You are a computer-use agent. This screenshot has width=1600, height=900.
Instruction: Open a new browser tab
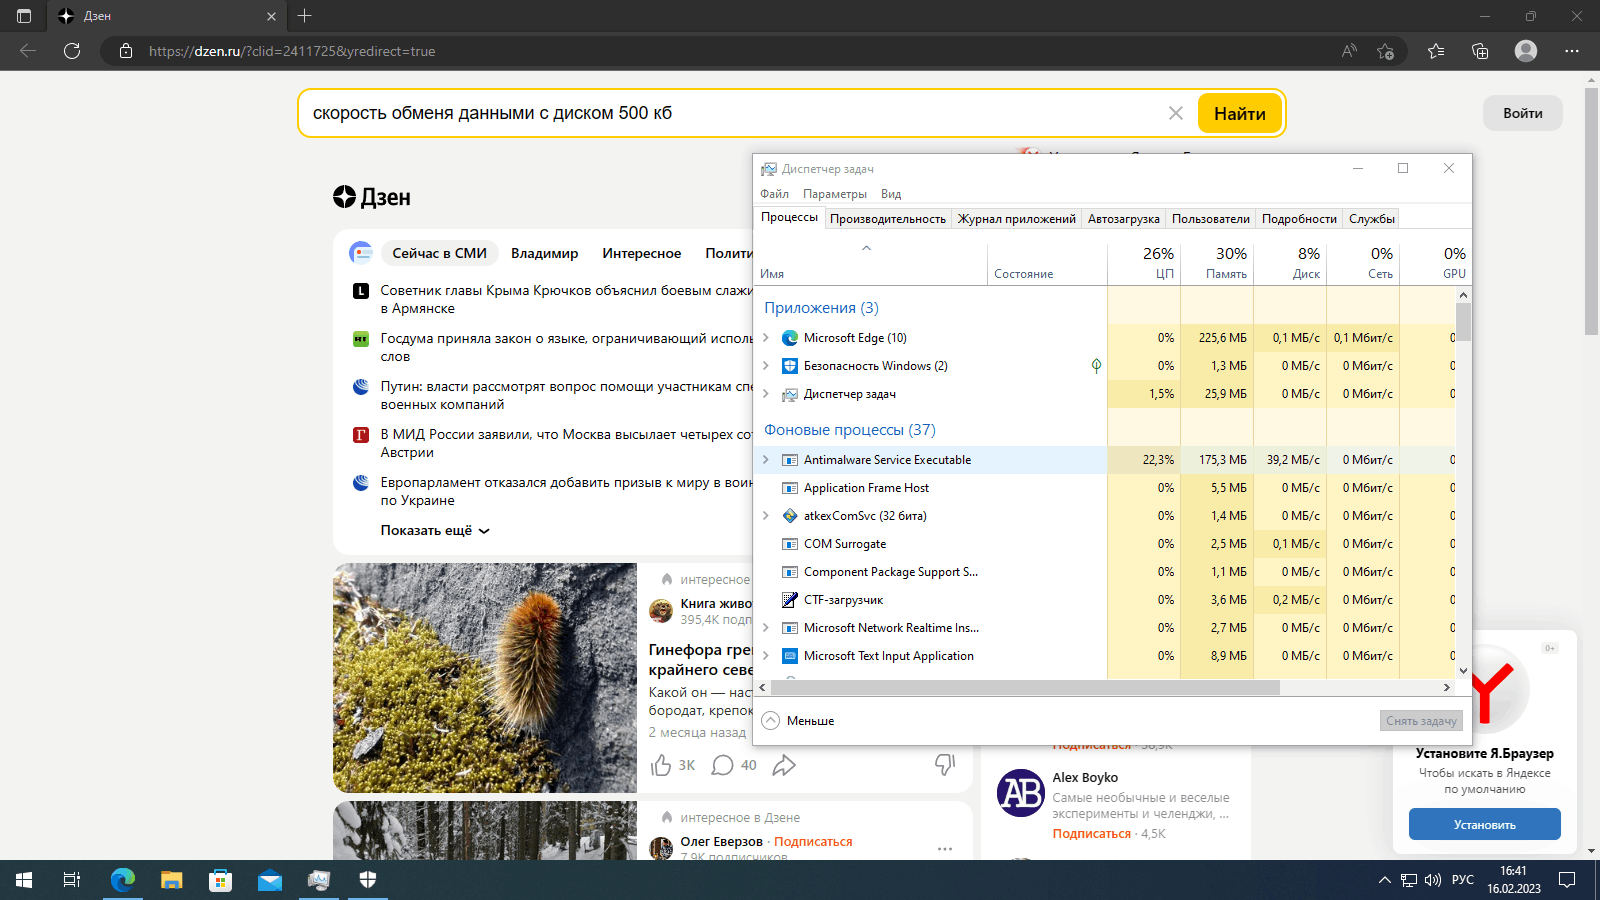coord(305,16)
